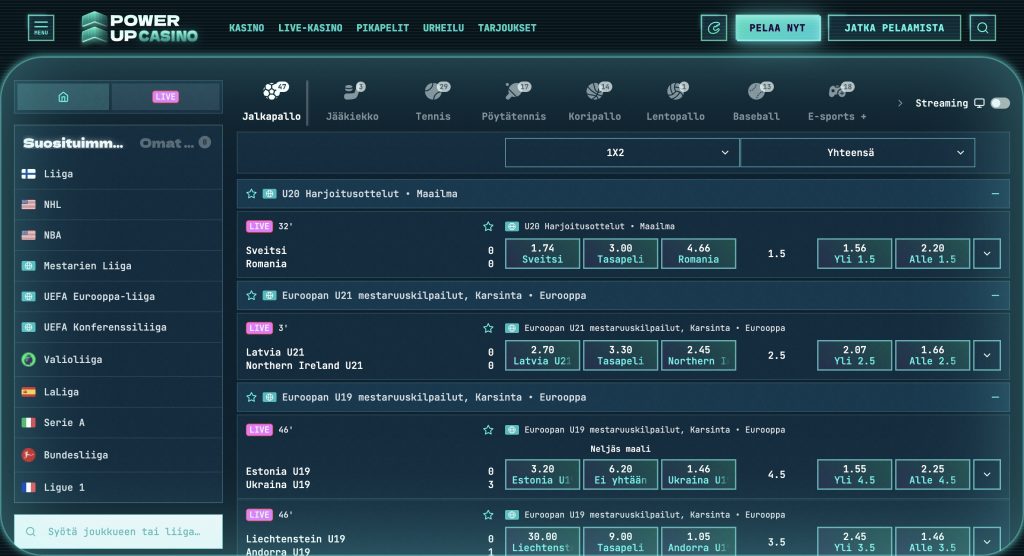
Task: Open the hamburger menu icon
Action: (40, 27)
